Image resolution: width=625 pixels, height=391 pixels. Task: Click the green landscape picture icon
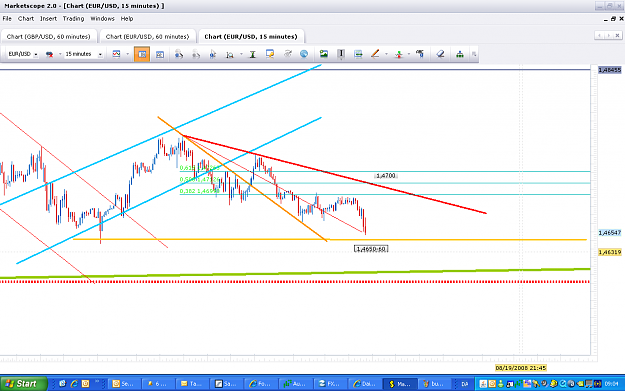click(324, 54)
